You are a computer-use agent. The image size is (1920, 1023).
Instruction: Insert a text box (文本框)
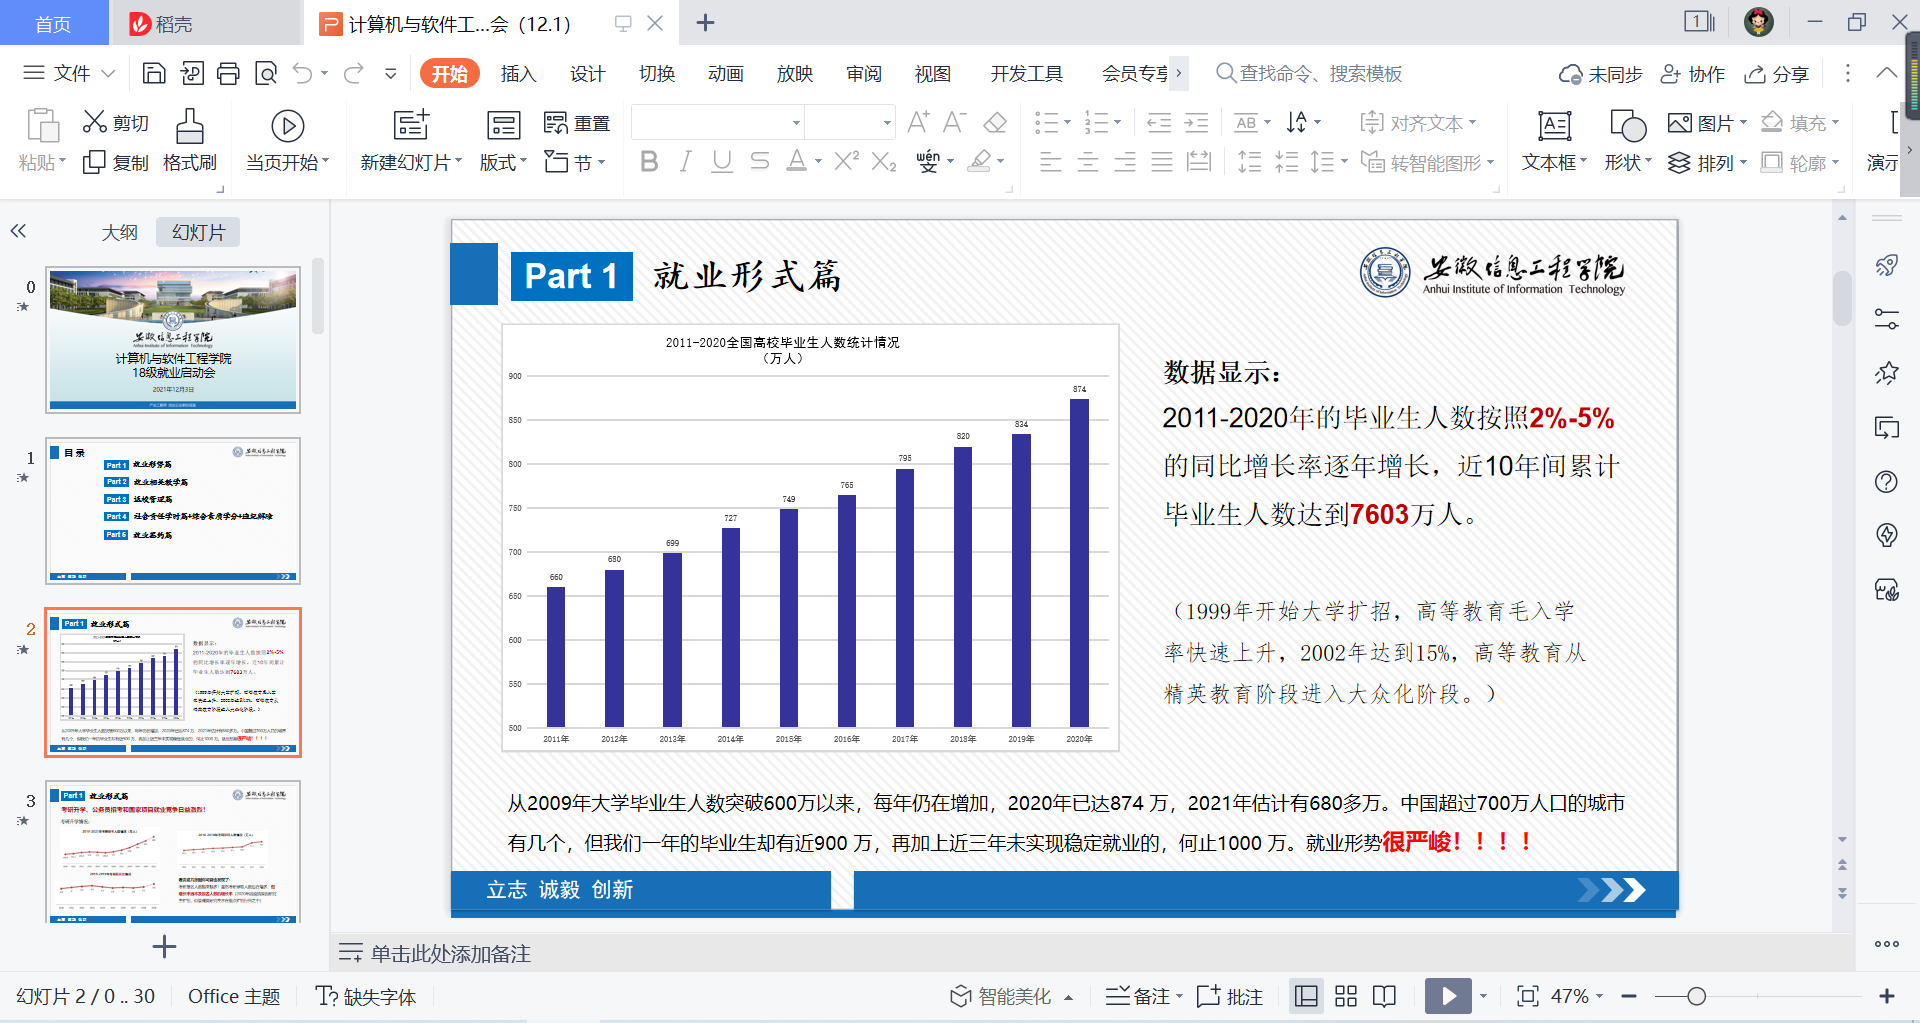click(1553, 127)
